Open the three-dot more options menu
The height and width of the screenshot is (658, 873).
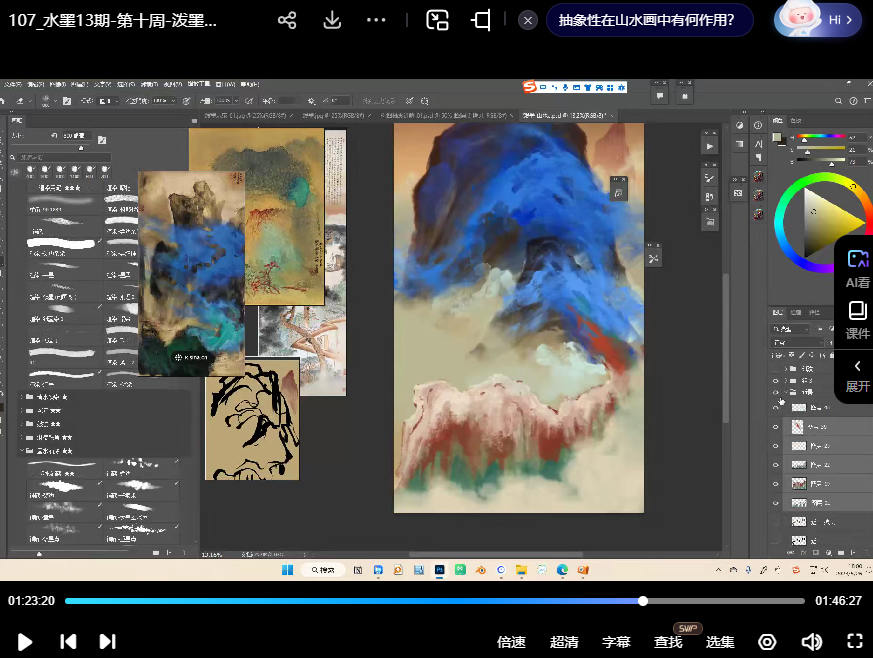(377, 20)
